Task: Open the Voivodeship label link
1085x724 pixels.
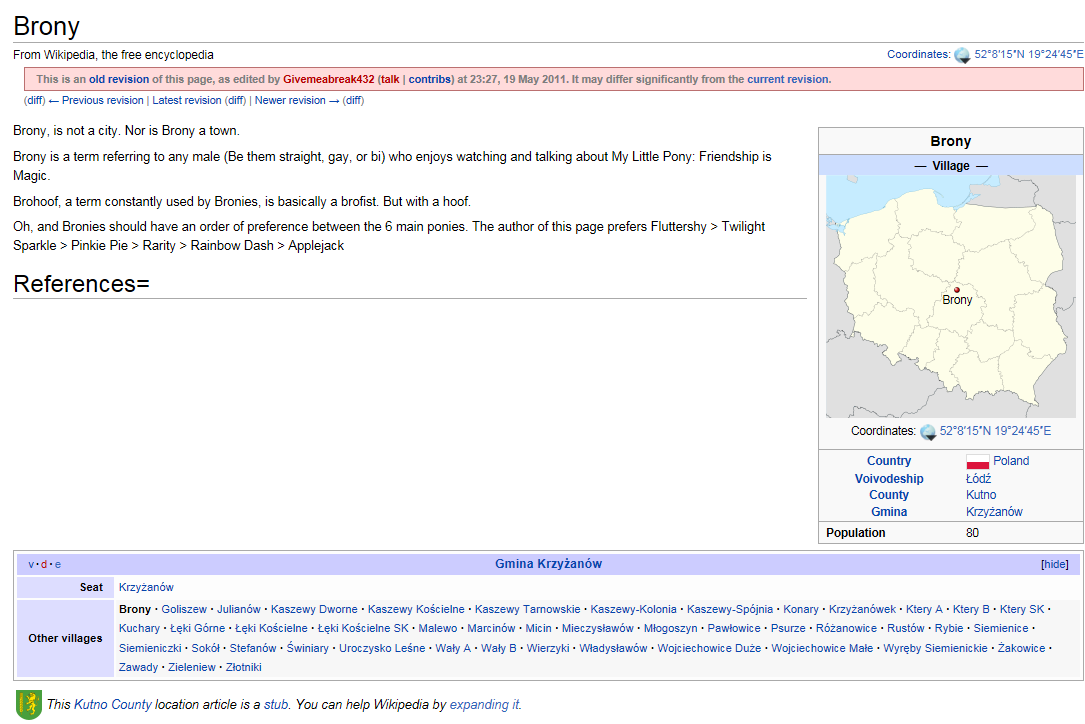Action: point(888,478)
